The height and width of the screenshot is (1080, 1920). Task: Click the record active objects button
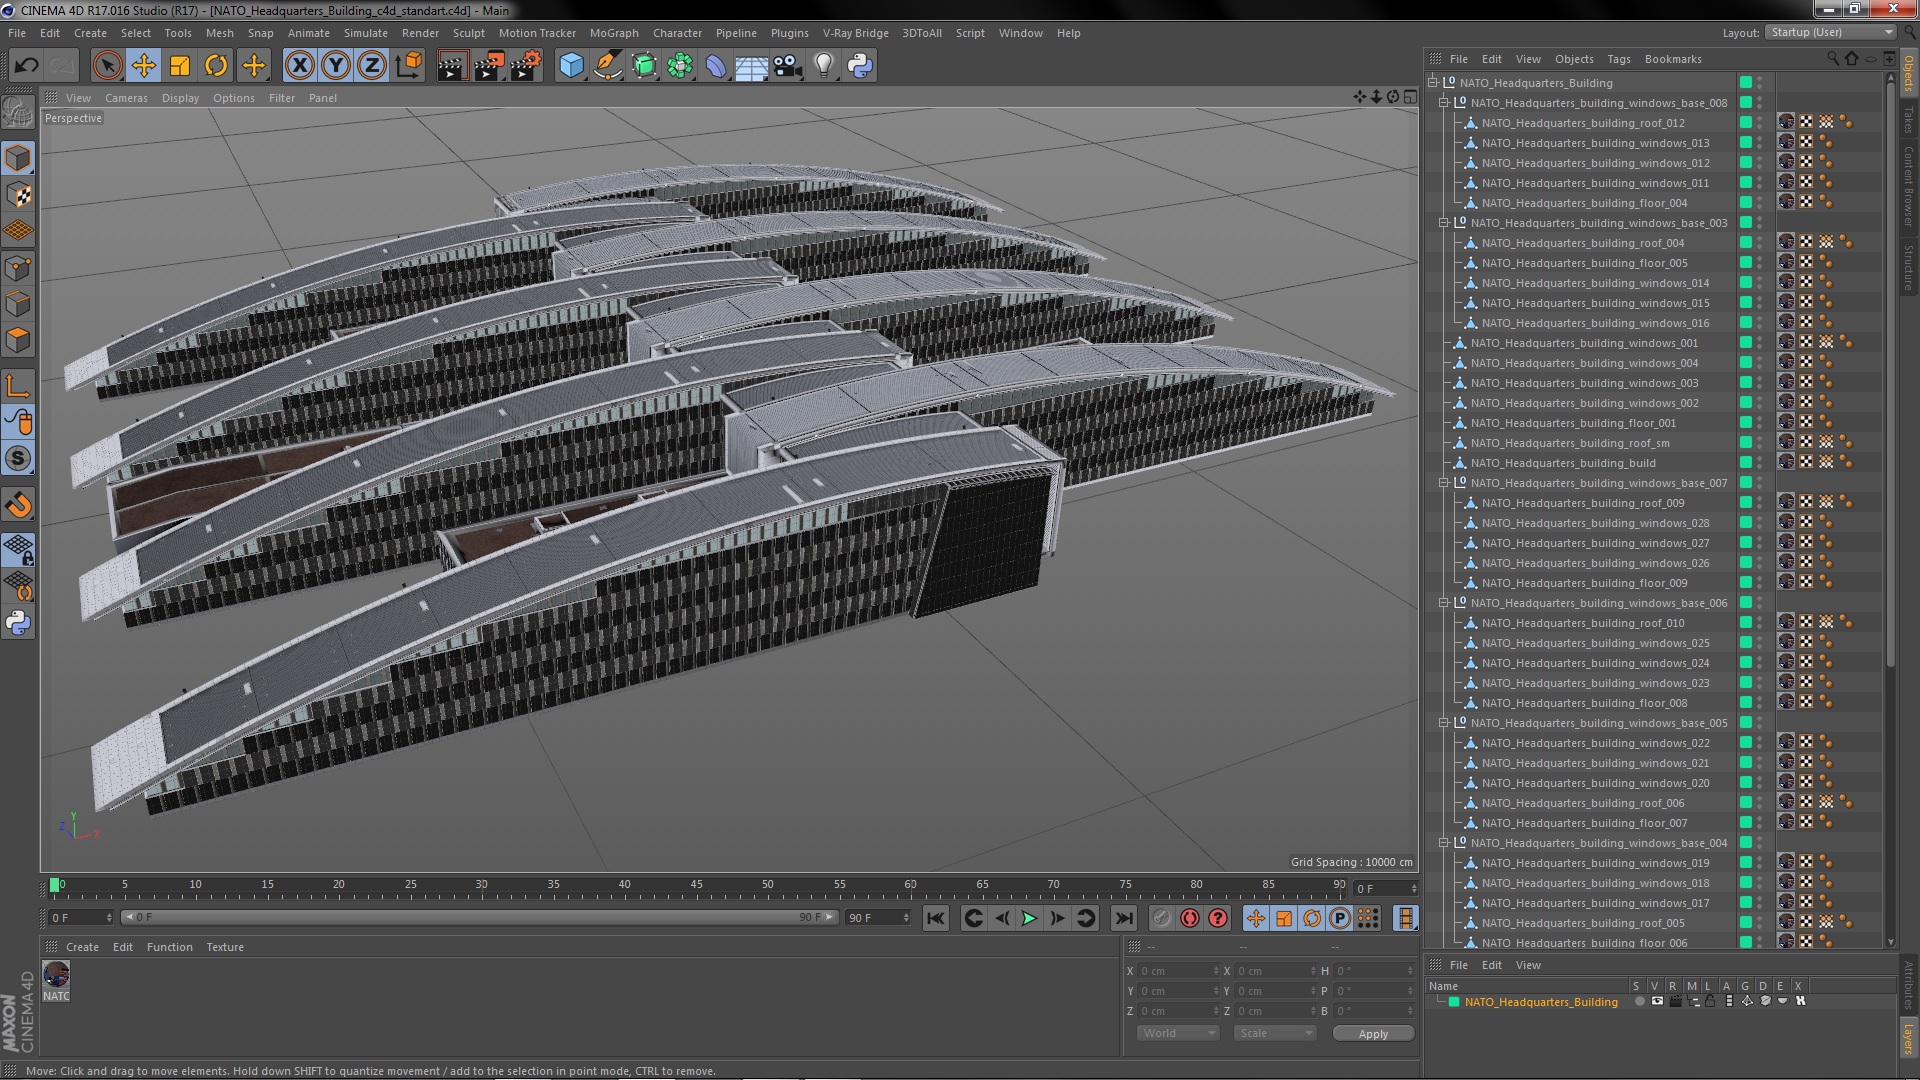point(1161,918)
